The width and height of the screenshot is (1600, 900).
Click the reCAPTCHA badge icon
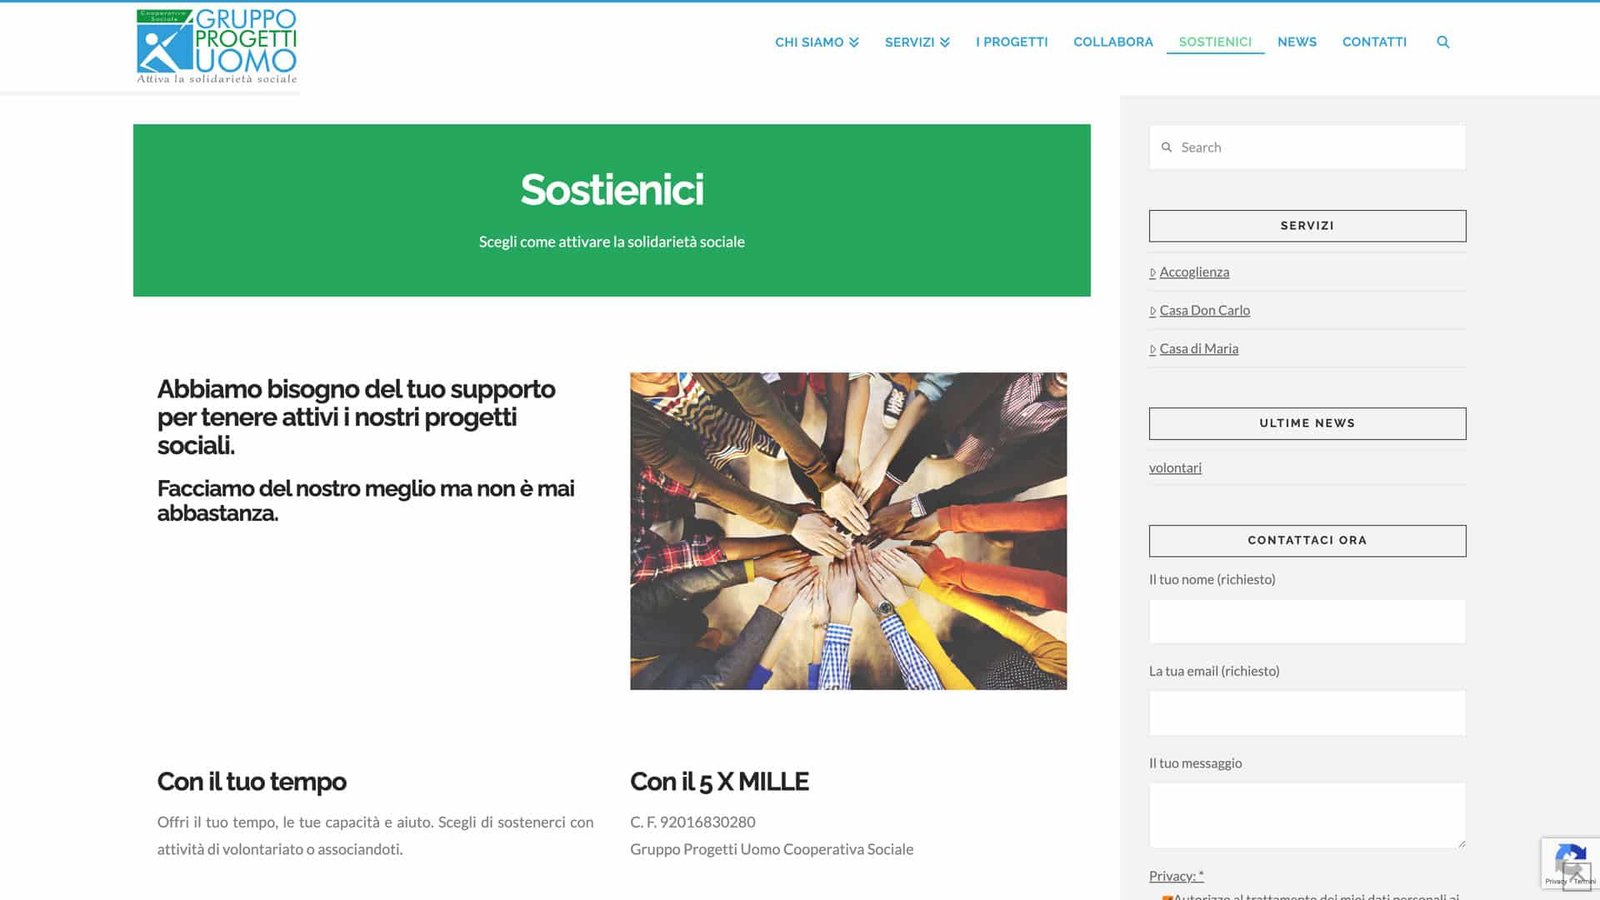tap(1570, 859)
